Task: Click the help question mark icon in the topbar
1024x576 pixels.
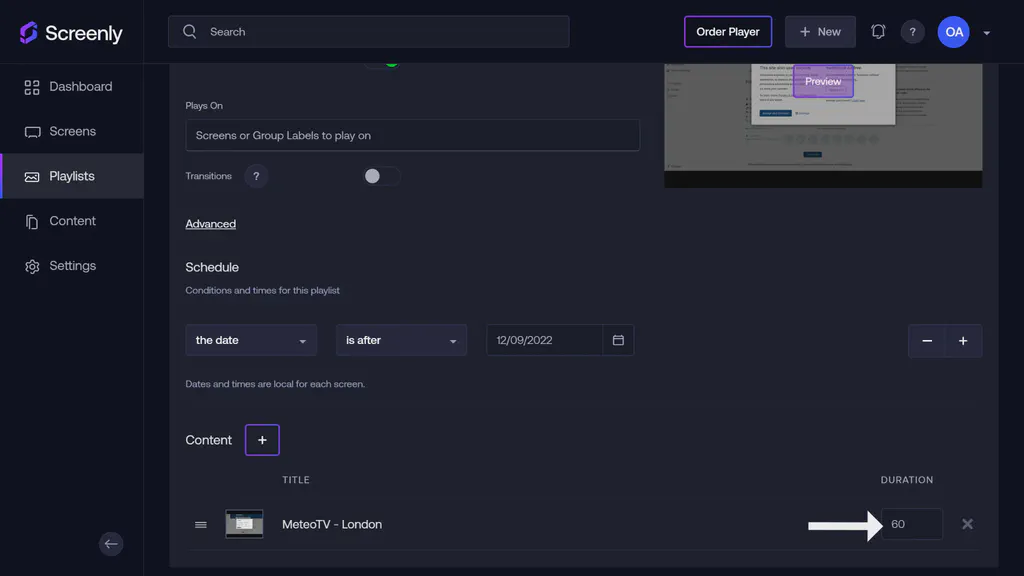Action: (x=912, y=31)
